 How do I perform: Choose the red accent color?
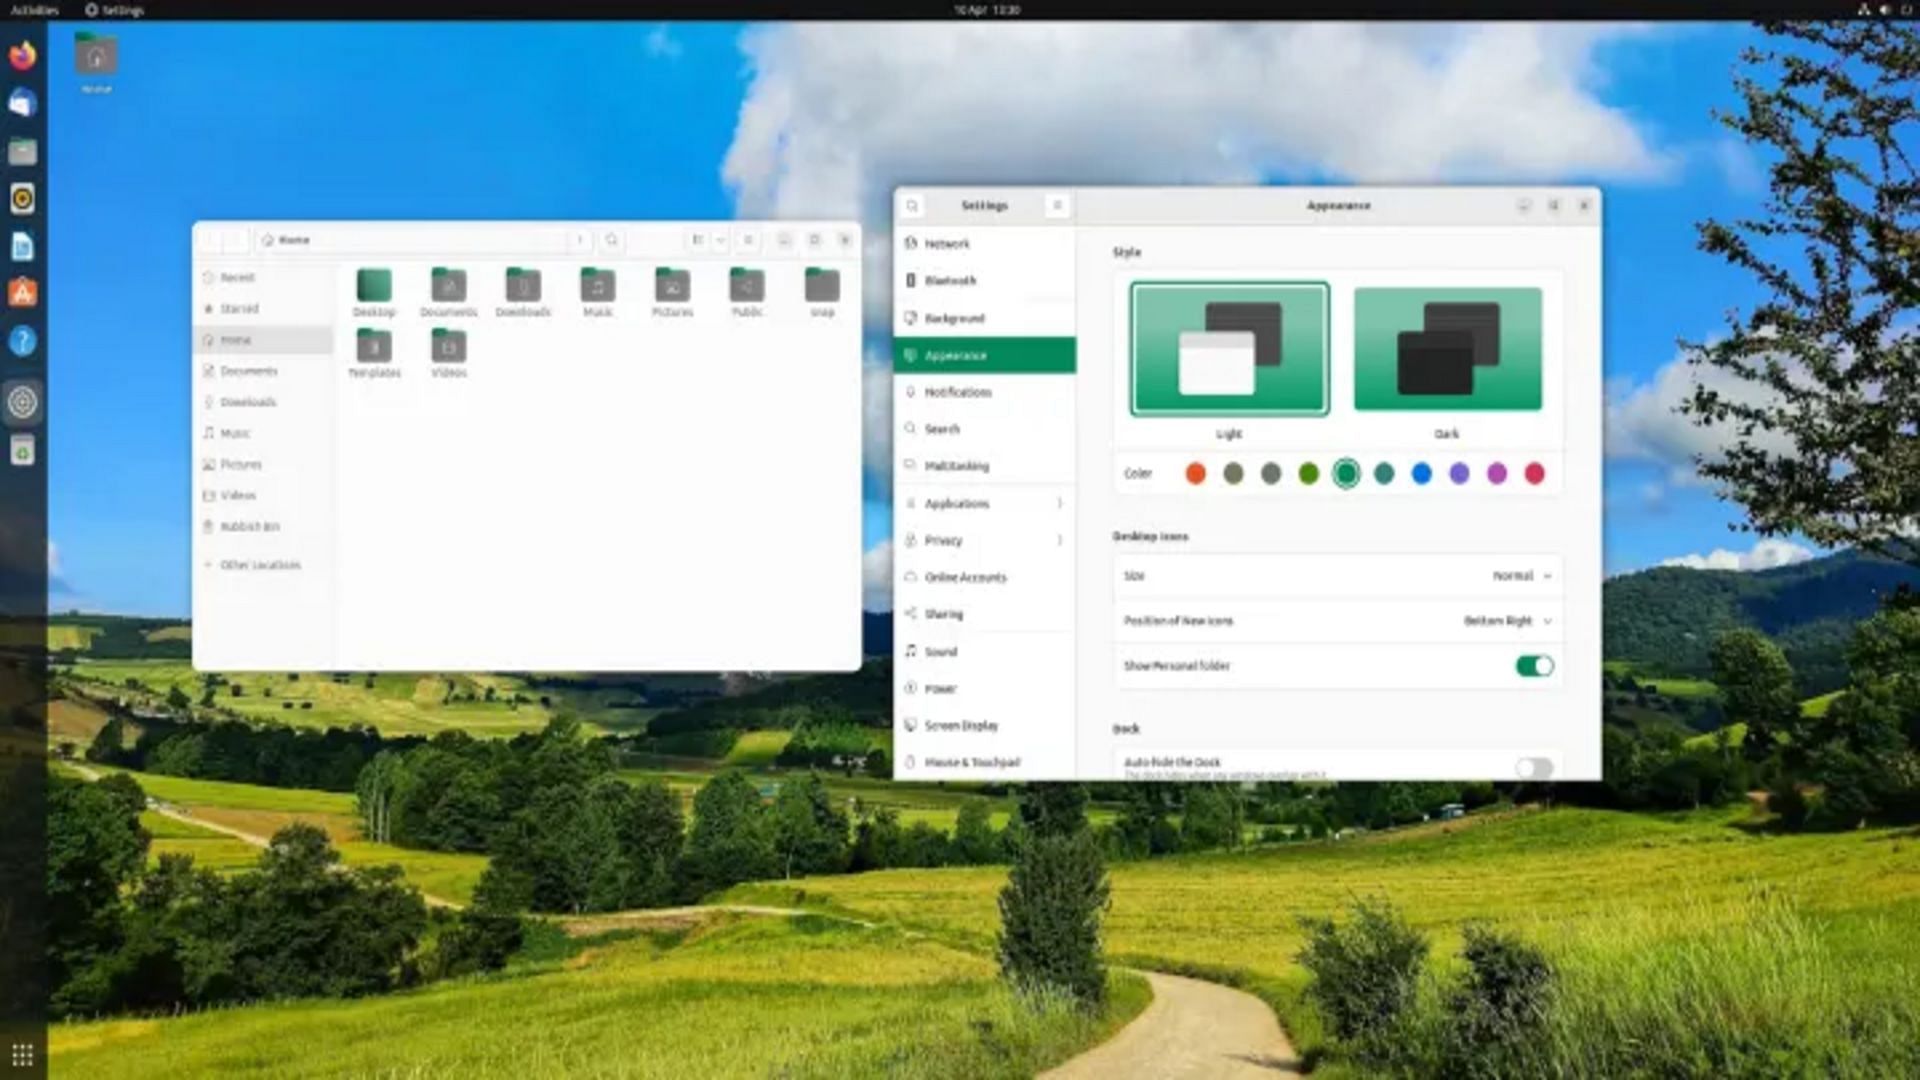click(x=1534, y=474)
